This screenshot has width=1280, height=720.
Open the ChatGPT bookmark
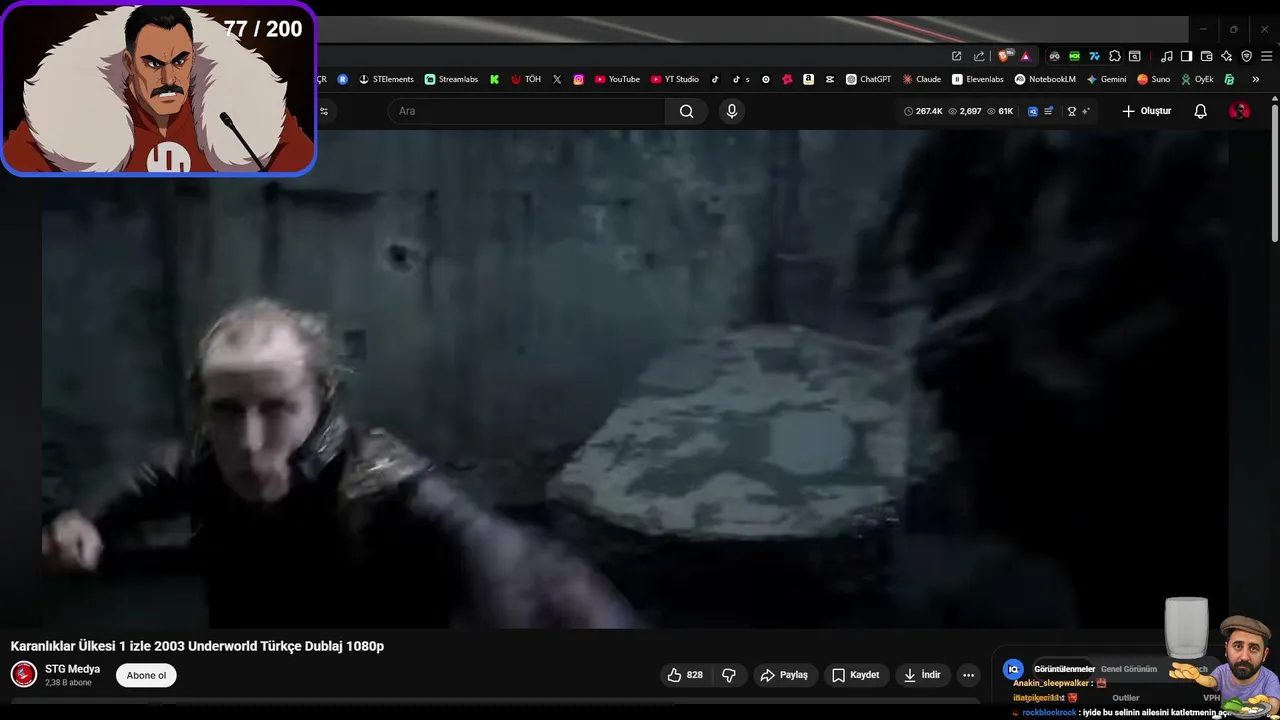click(868, 79)
